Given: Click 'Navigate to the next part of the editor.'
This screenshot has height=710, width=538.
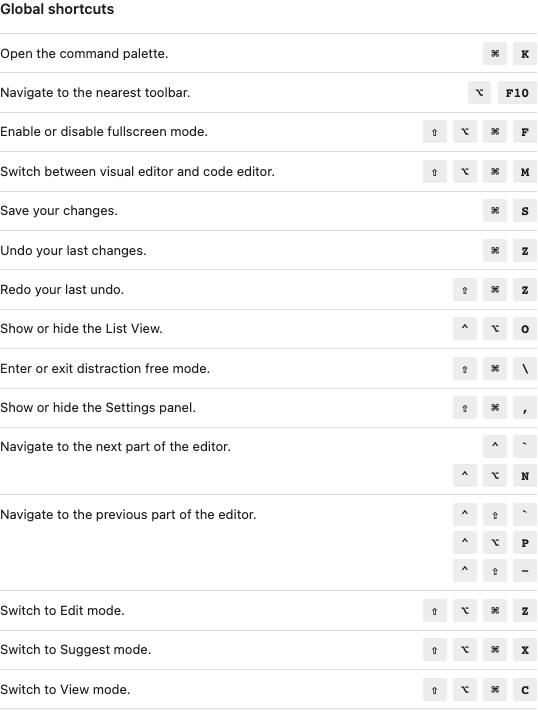Looking at the screenshot, I should coord(115,446).
